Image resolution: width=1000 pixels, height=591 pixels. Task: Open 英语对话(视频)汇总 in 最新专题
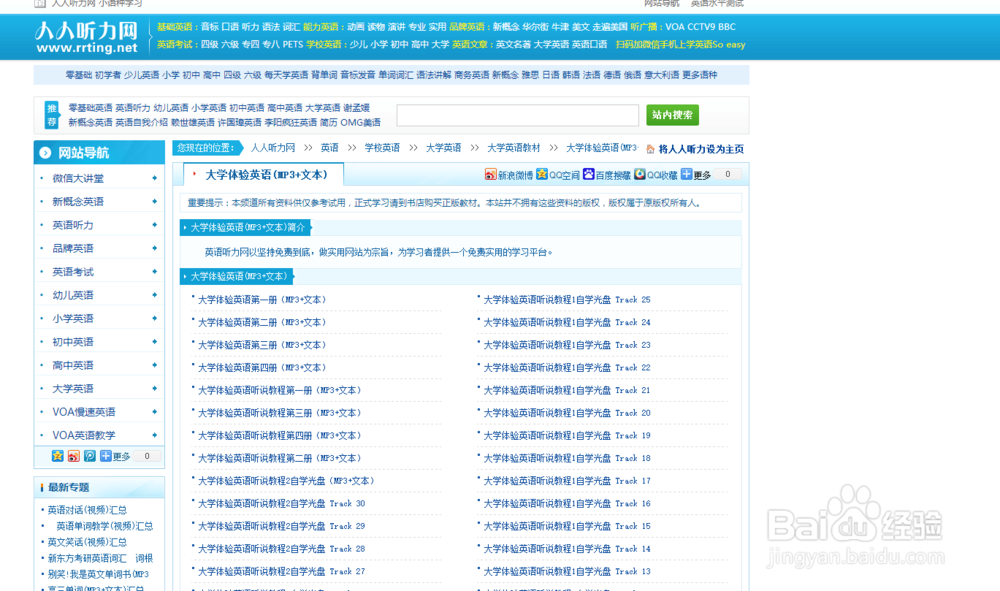[87, 510]
